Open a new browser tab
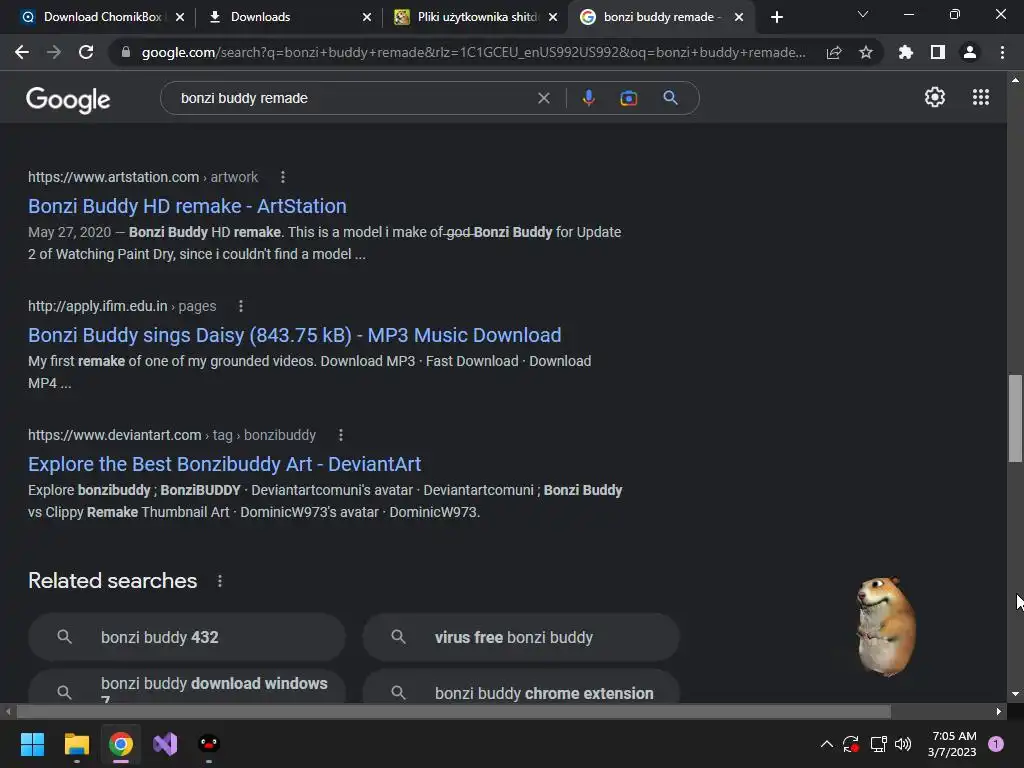Image resolution: width=1024 pixels, height=768 pixels. click(x=776, y=17)
